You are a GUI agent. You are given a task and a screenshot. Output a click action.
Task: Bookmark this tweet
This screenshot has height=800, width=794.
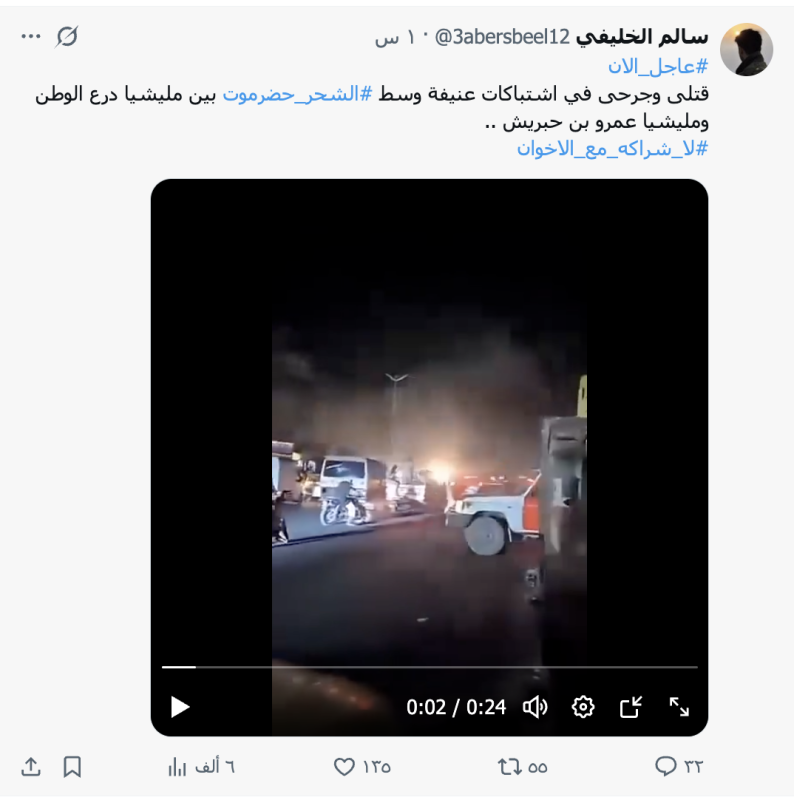72,766
